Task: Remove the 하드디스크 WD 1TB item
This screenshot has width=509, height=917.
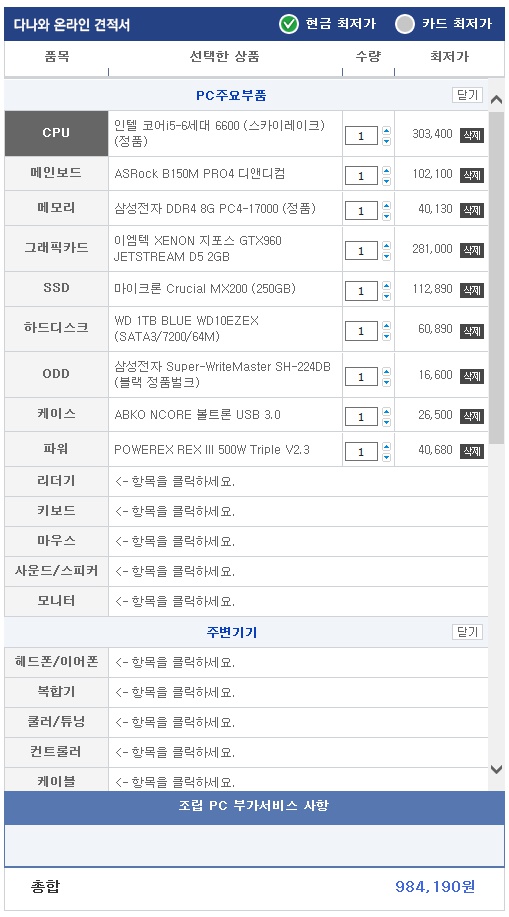Action: point(472,330)
